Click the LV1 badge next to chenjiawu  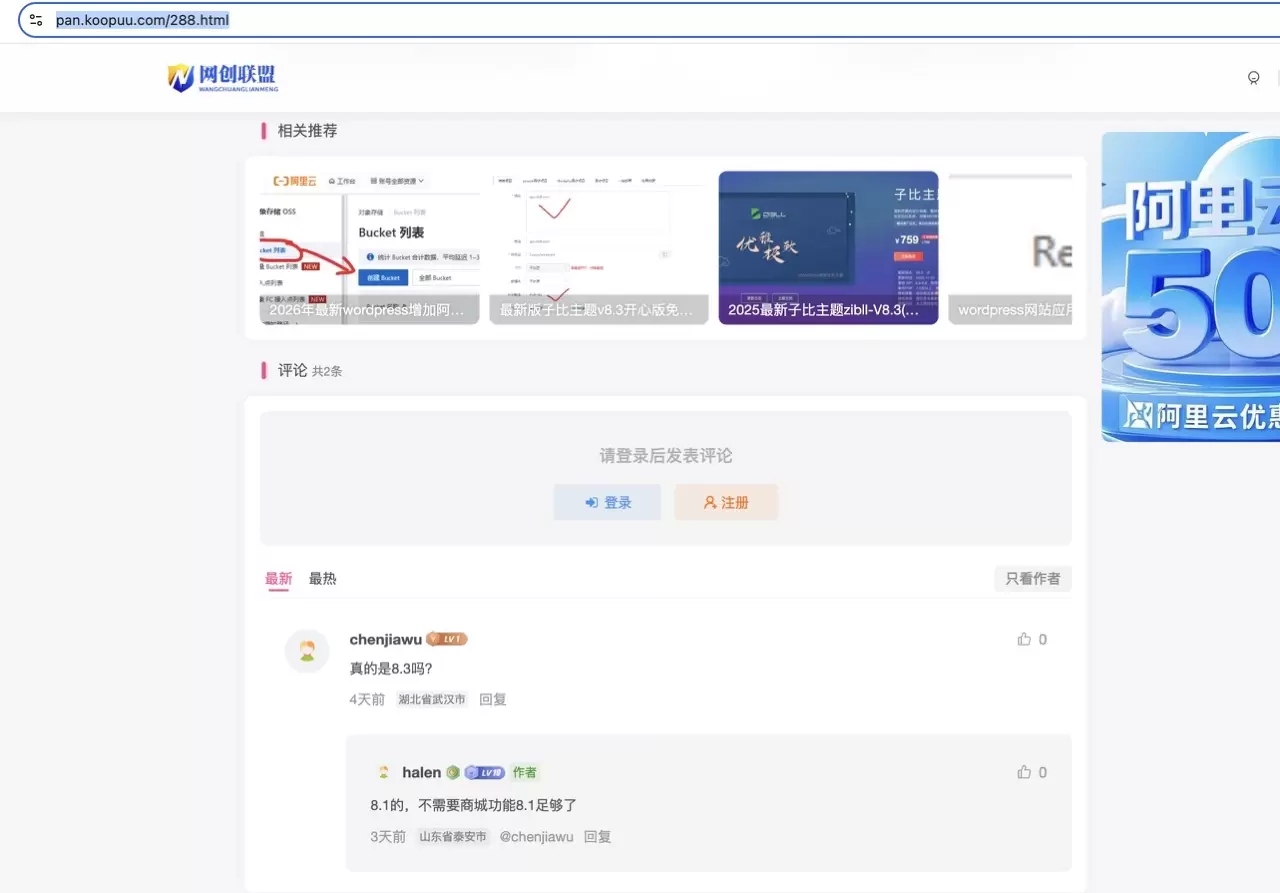pos(446,640)
